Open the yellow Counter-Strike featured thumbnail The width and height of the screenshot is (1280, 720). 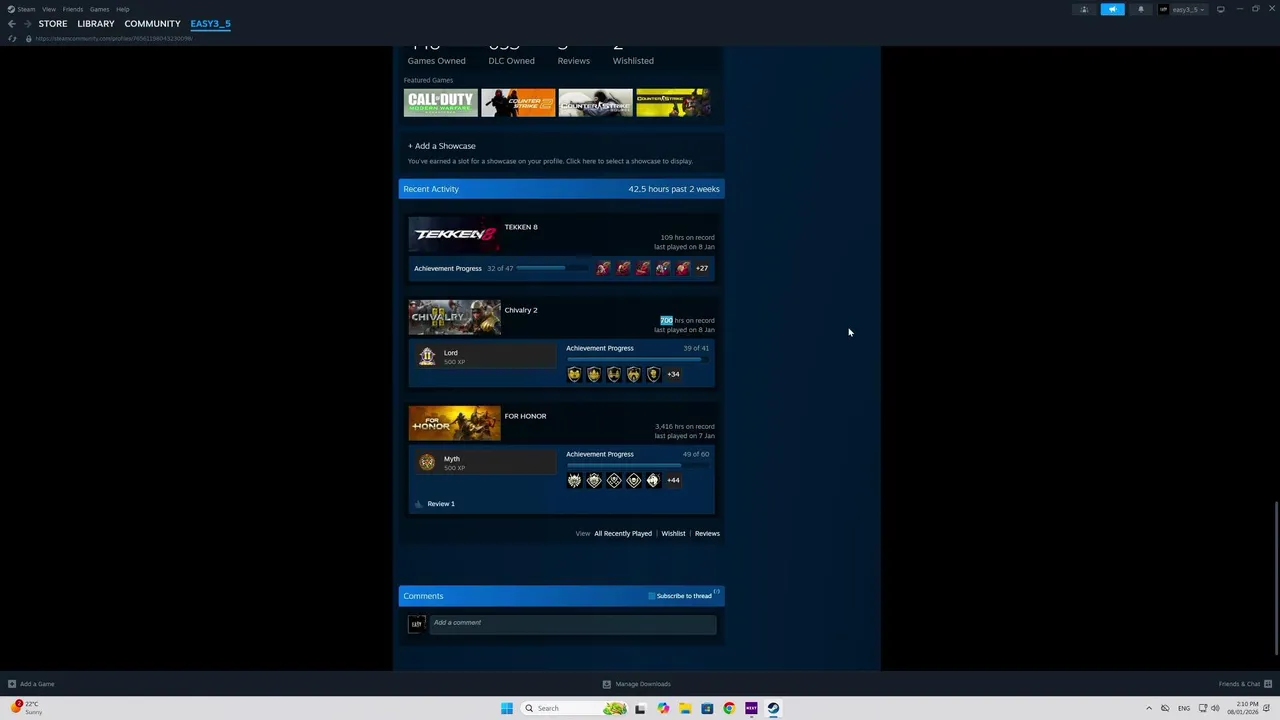pos(673,102)
